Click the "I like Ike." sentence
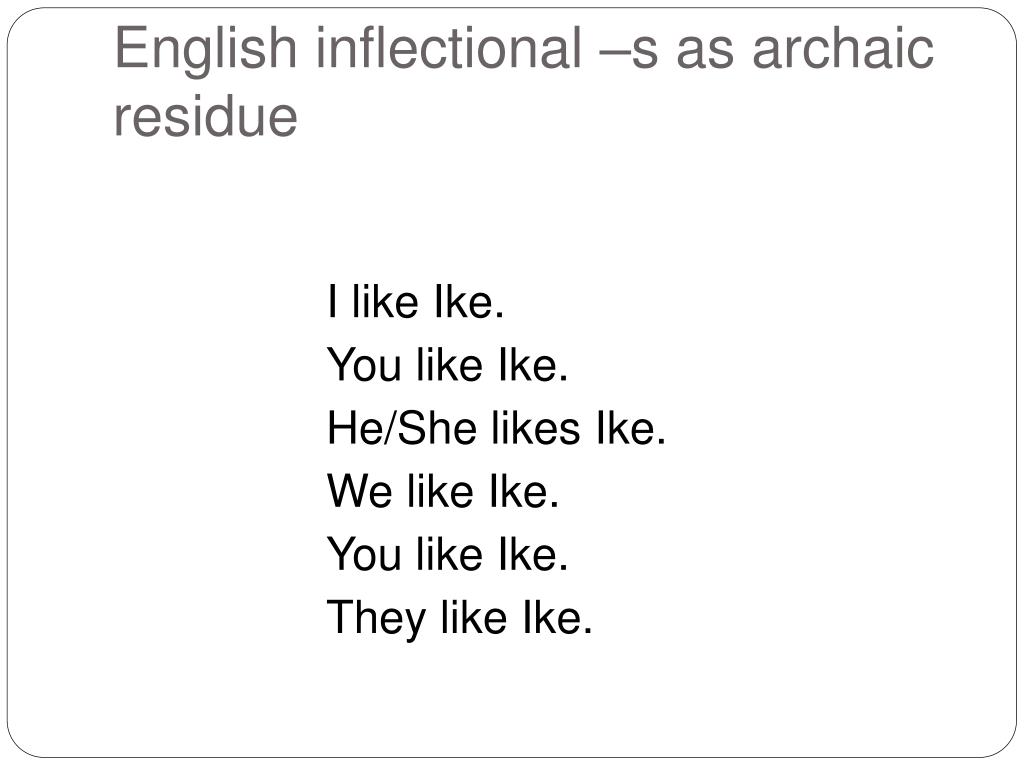Image resolution: width=1024 pixels, height=768 pixels. tap(416, 302)
